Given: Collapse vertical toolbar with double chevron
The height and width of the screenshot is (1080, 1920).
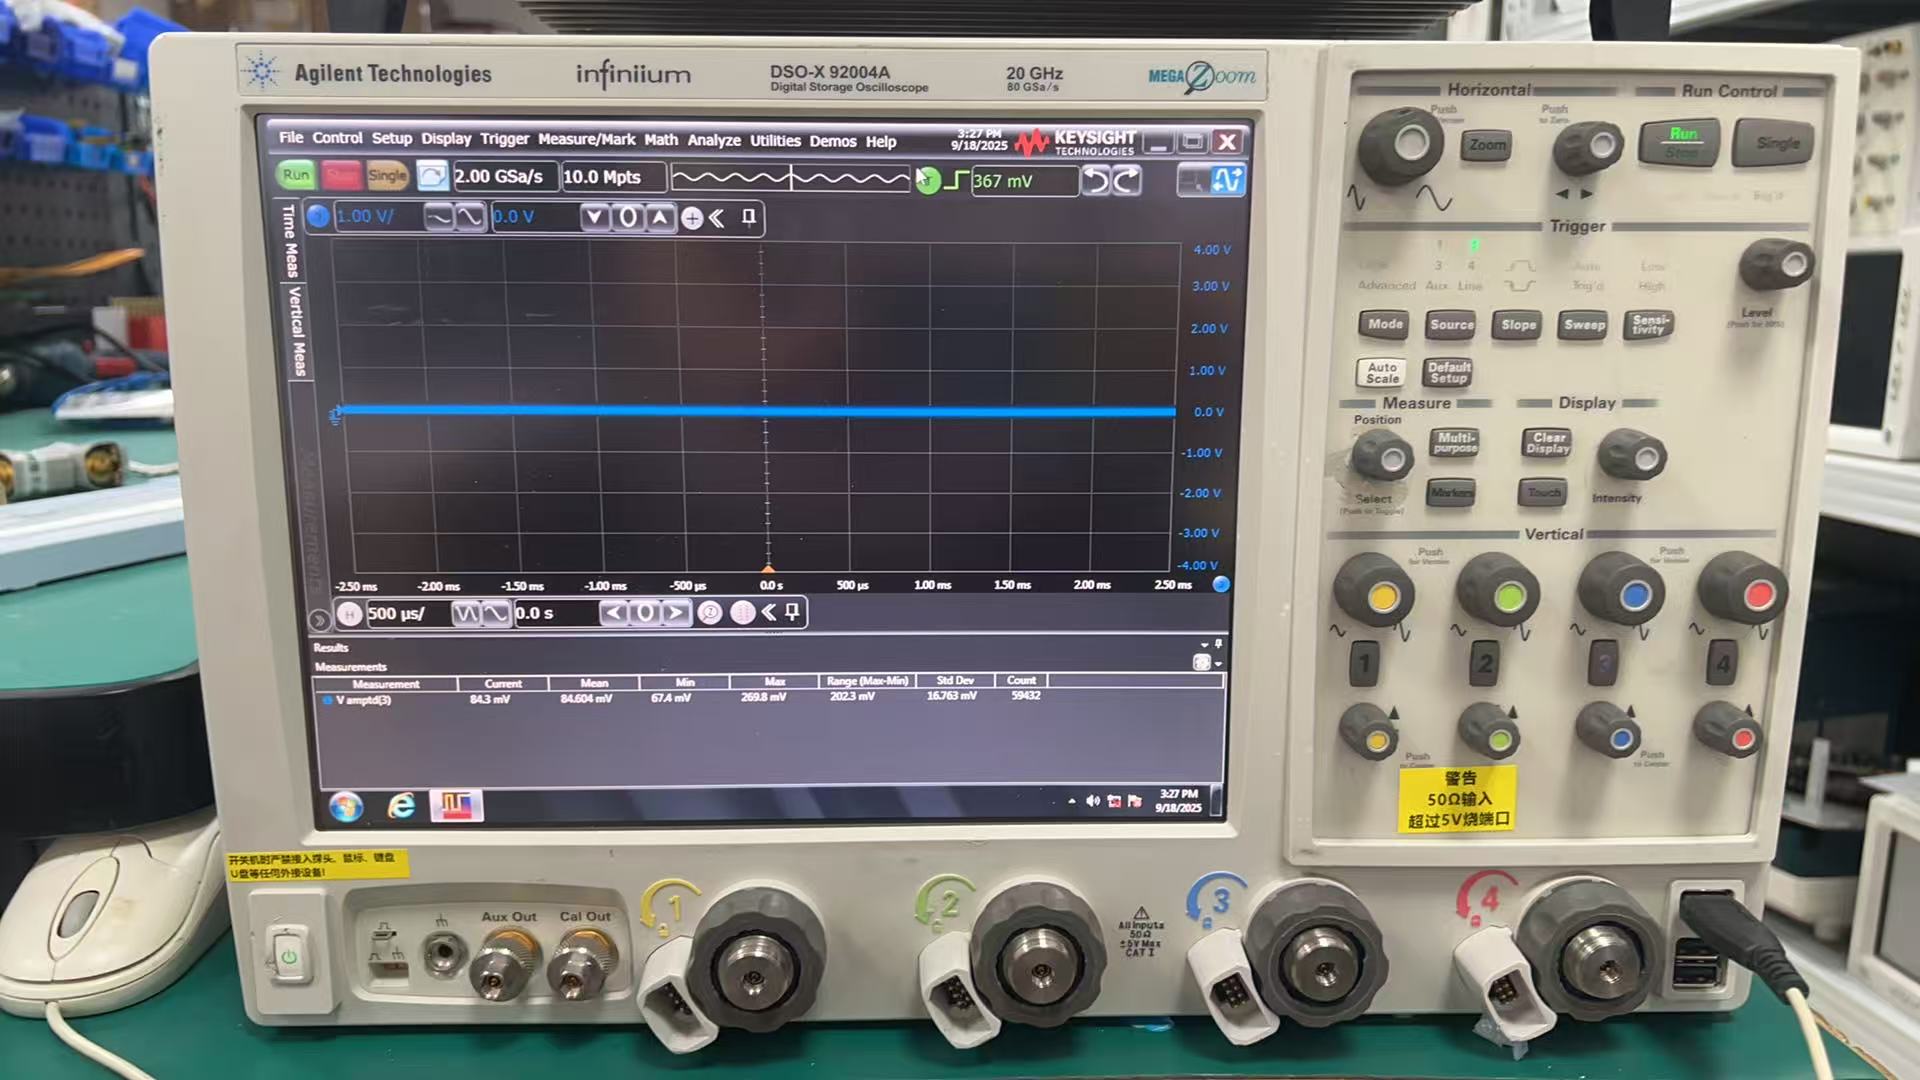Looking at the screenshot, I should (717, 218).
